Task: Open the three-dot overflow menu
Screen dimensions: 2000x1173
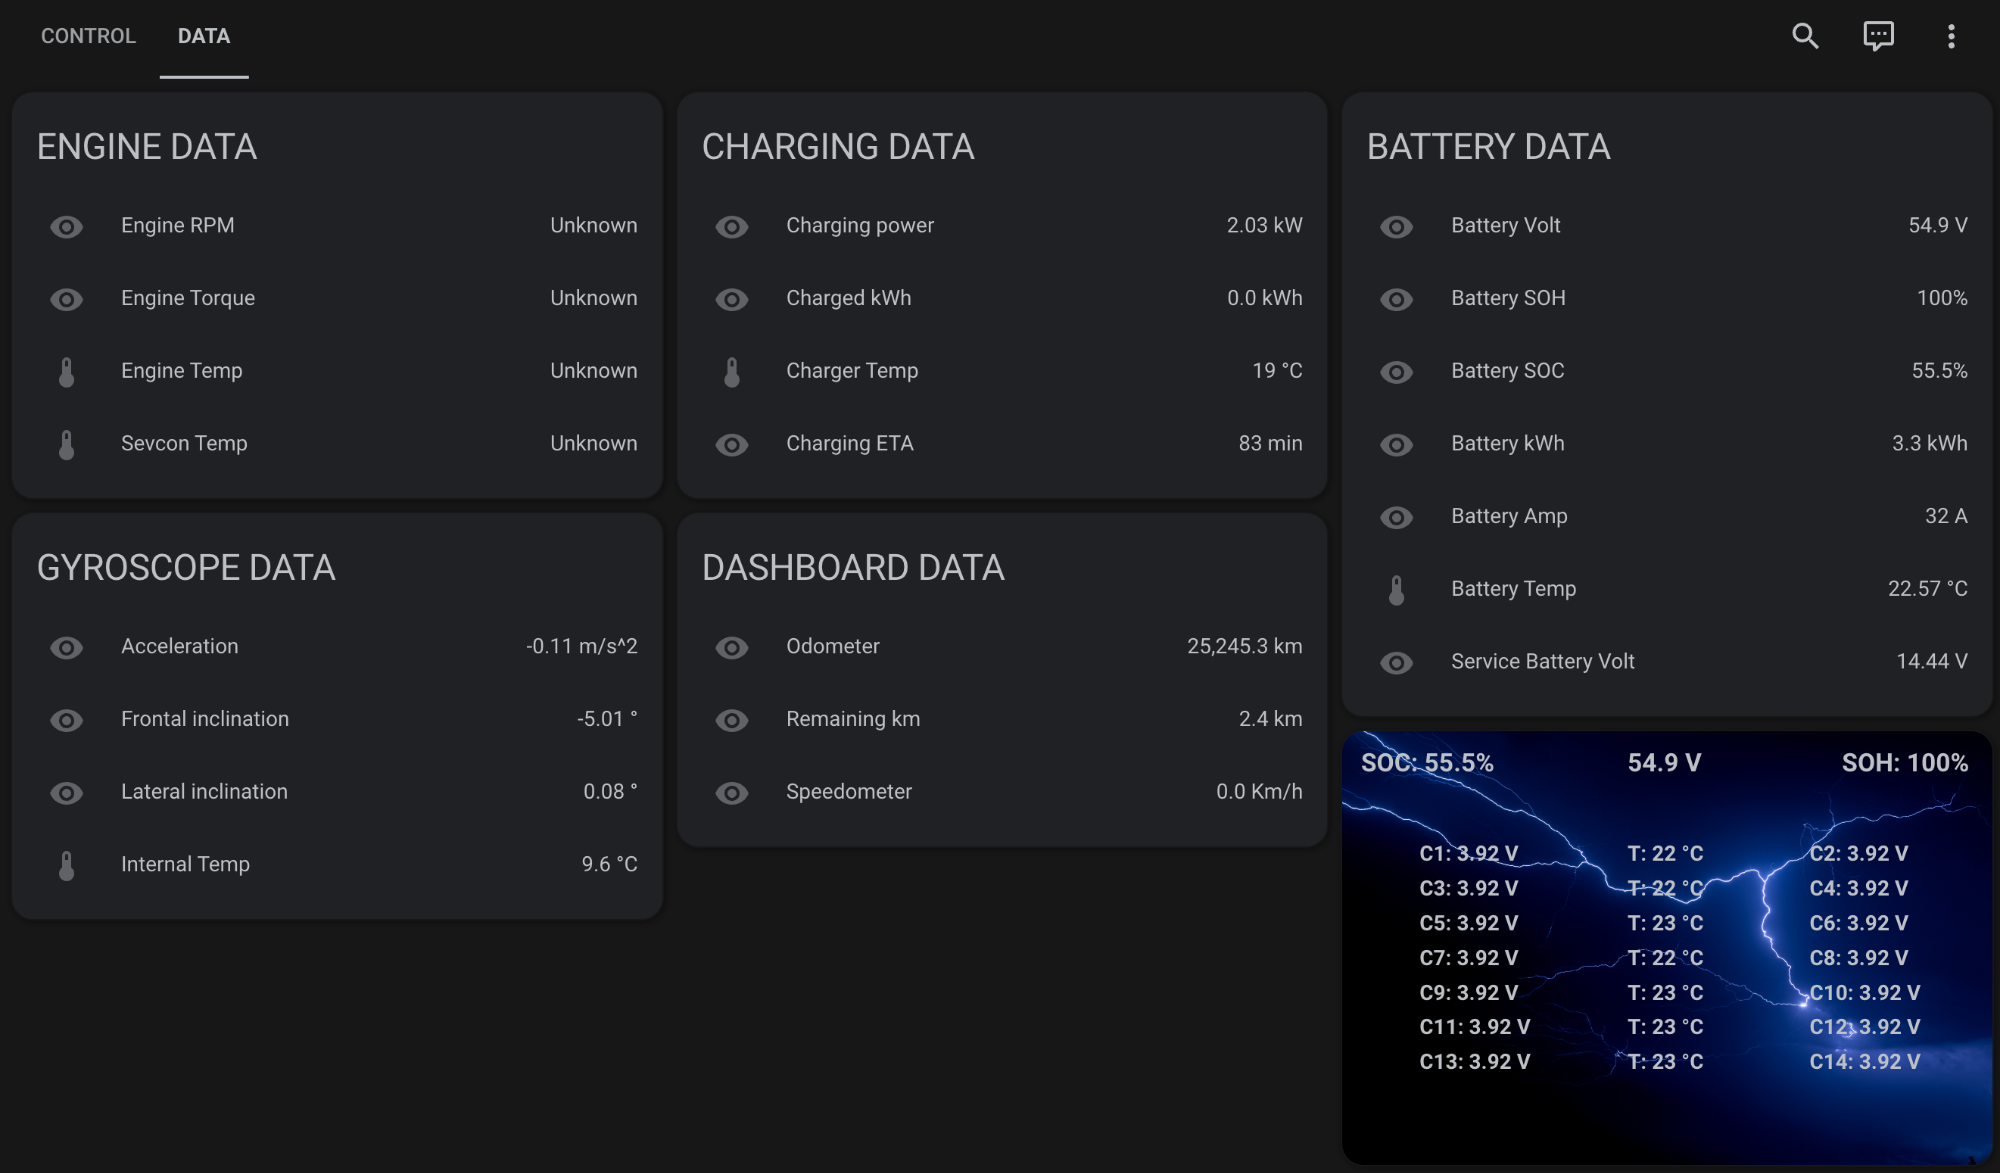Action: (x=1951, y=36)
